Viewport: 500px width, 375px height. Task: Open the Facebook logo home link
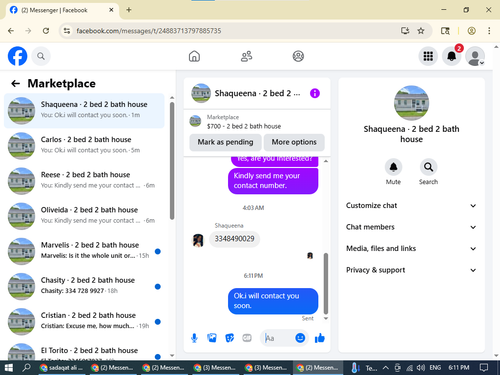click(17, 56)
